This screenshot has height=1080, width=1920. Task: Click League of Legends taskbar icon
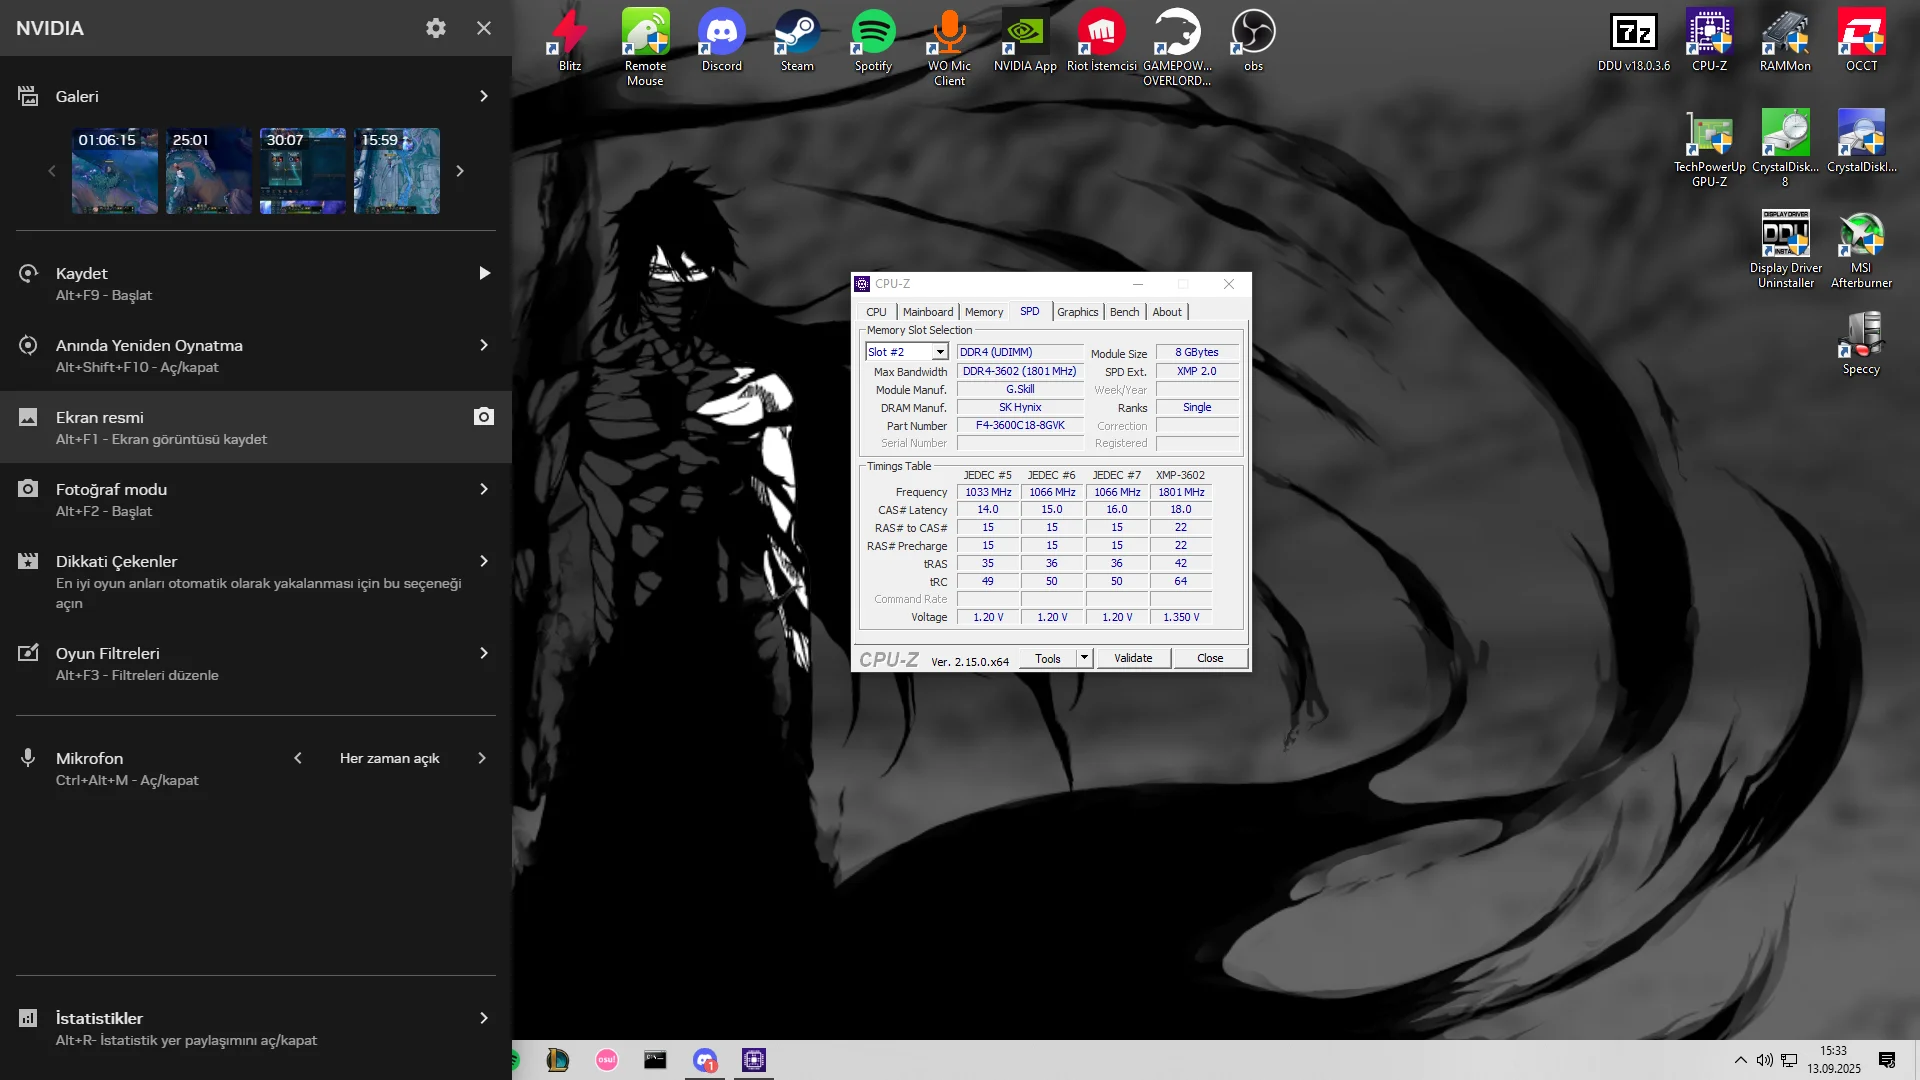click(x=558, y=1060)
